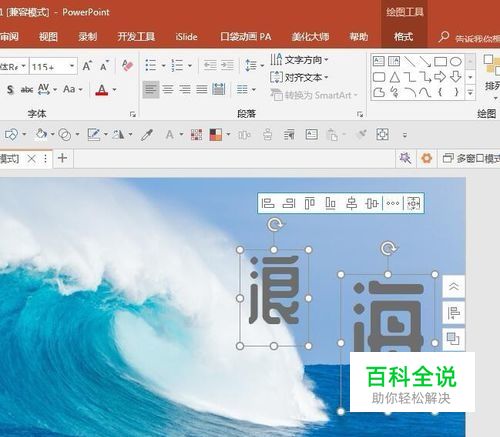
Task: Customize quick access toolbar dropdown
Action: (405, 135)
